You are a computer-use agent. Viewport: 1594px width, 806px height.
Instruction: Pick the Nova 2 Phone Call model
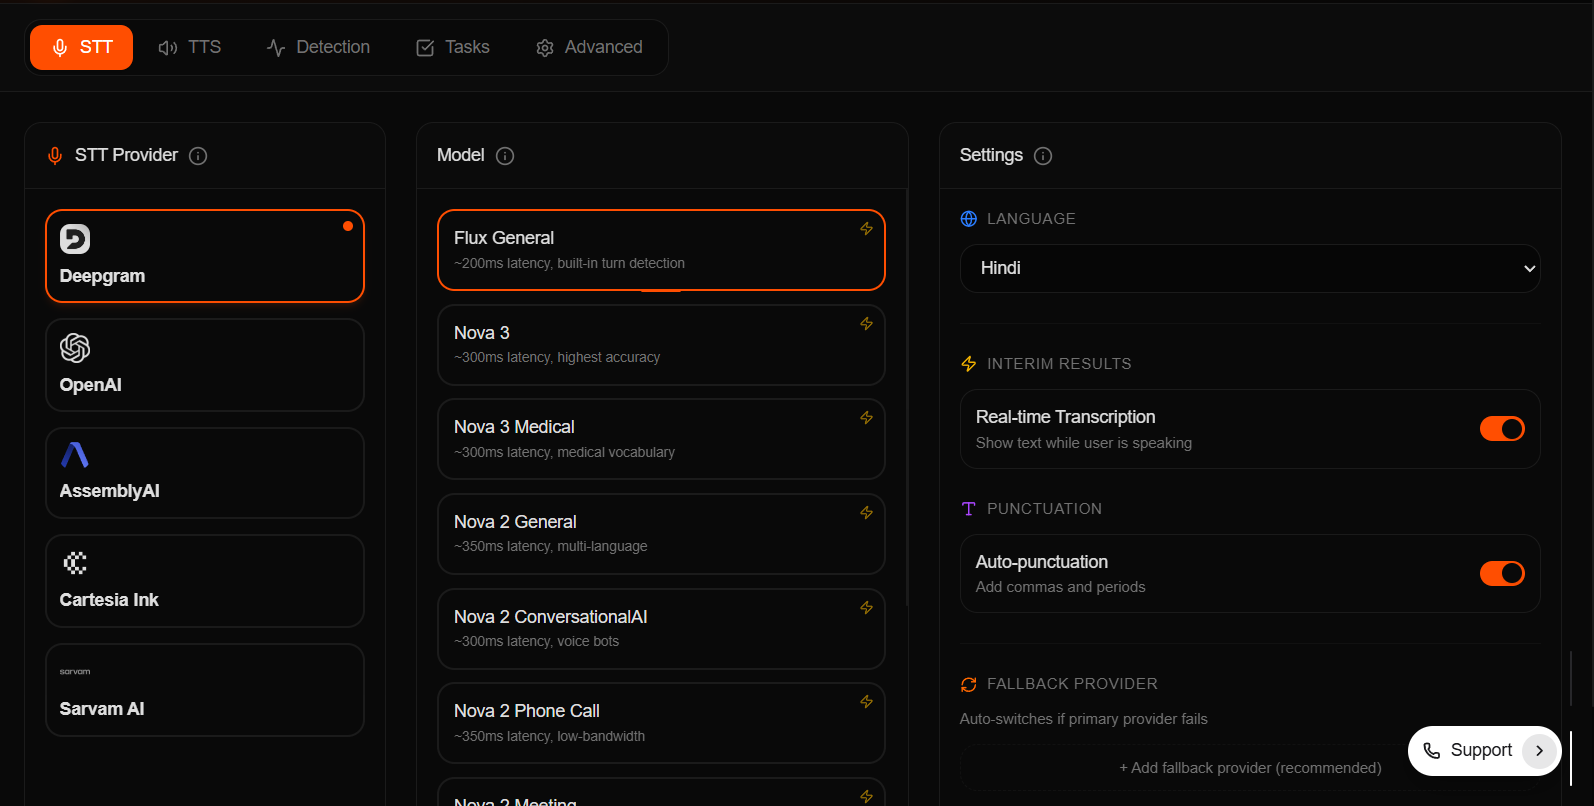click(661, 723)
